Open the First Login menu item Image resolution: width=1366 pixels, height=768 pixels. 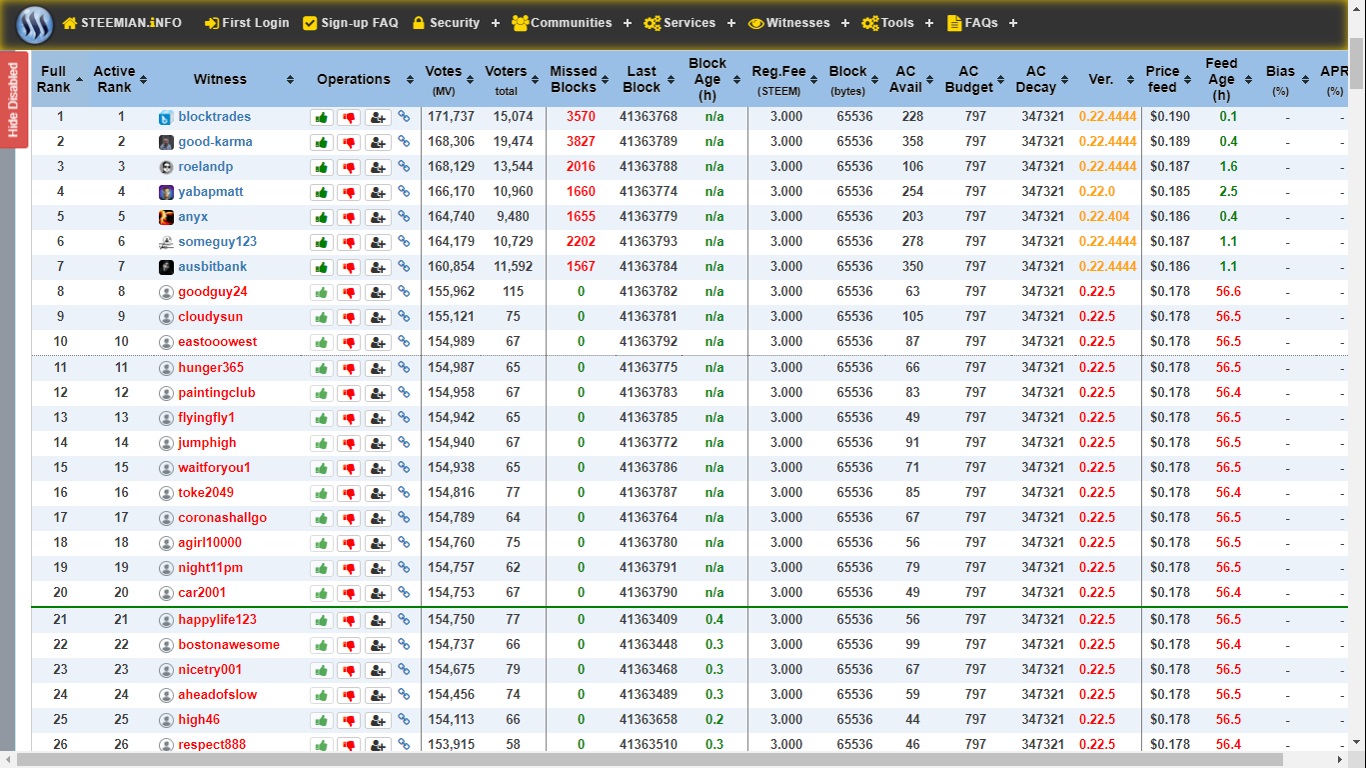tap(247, 23)
